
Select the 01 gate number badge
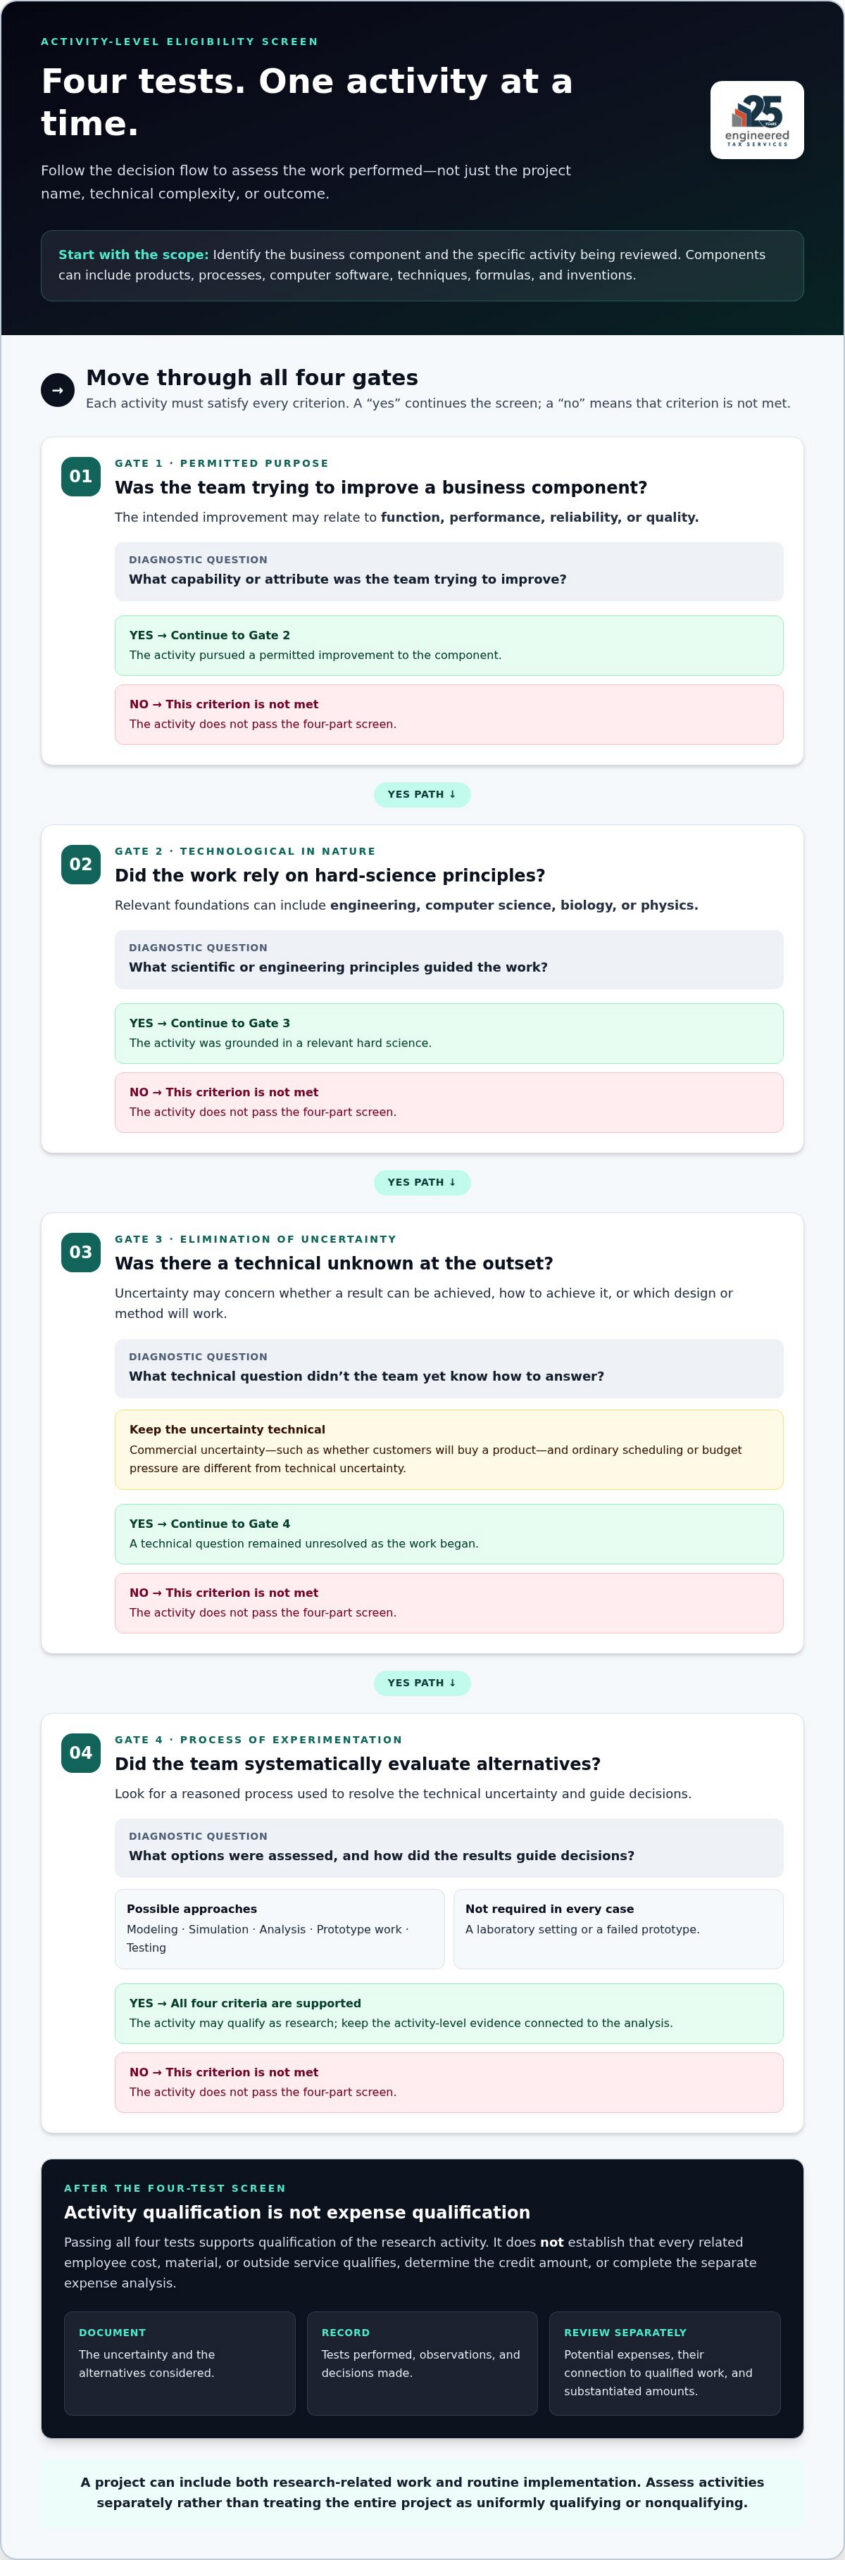click(x=81, y=476)
